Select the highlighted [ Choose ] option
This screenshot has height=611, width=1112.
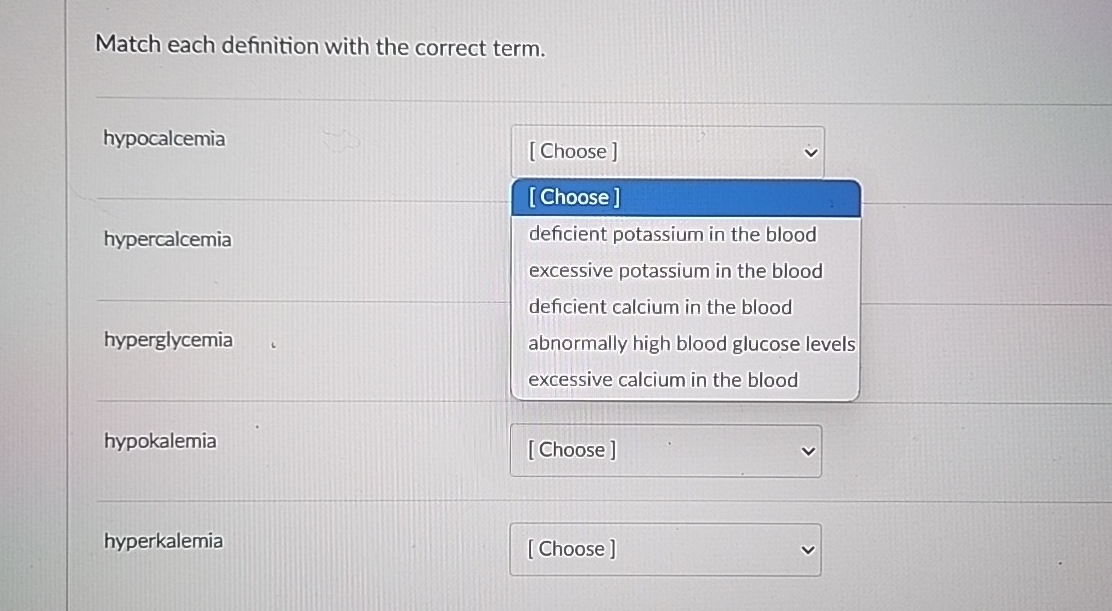click(573, 197)
